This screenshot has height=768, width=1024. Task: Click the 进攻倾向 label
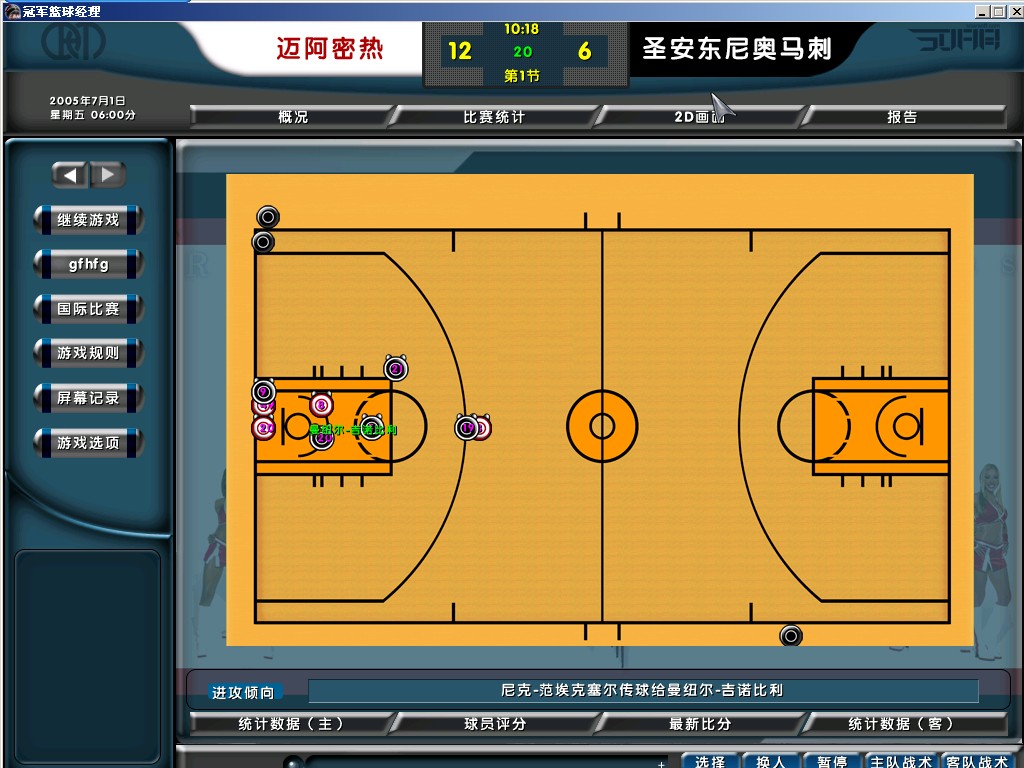click(x=243, y=692)
